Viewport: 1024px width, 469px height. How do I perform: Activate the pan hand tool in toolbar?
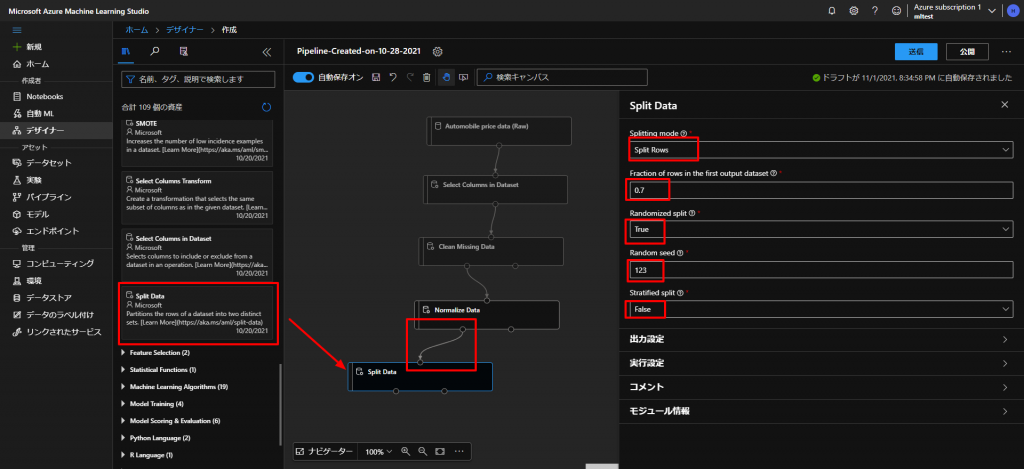[446, 77]
